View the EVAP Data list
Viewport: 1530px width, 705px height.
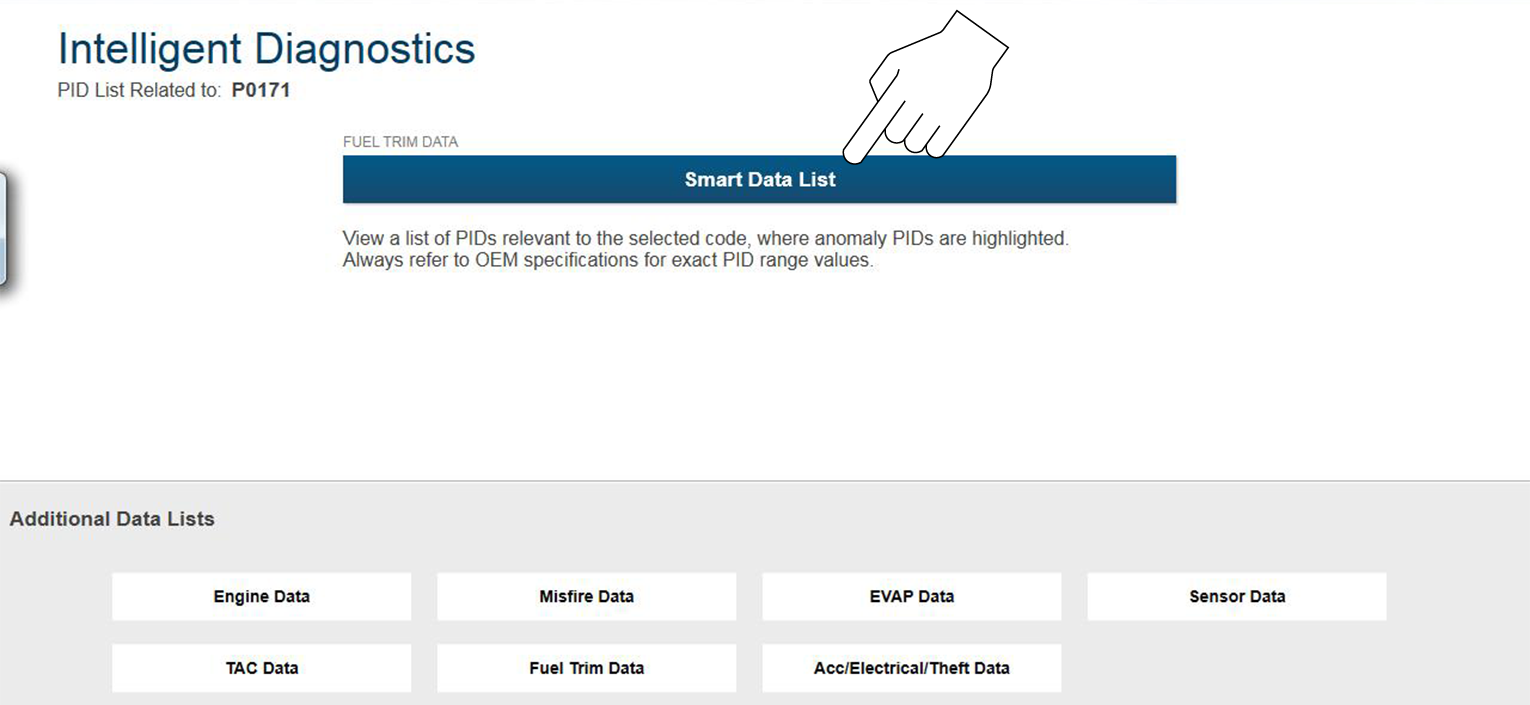click(911, 596)
